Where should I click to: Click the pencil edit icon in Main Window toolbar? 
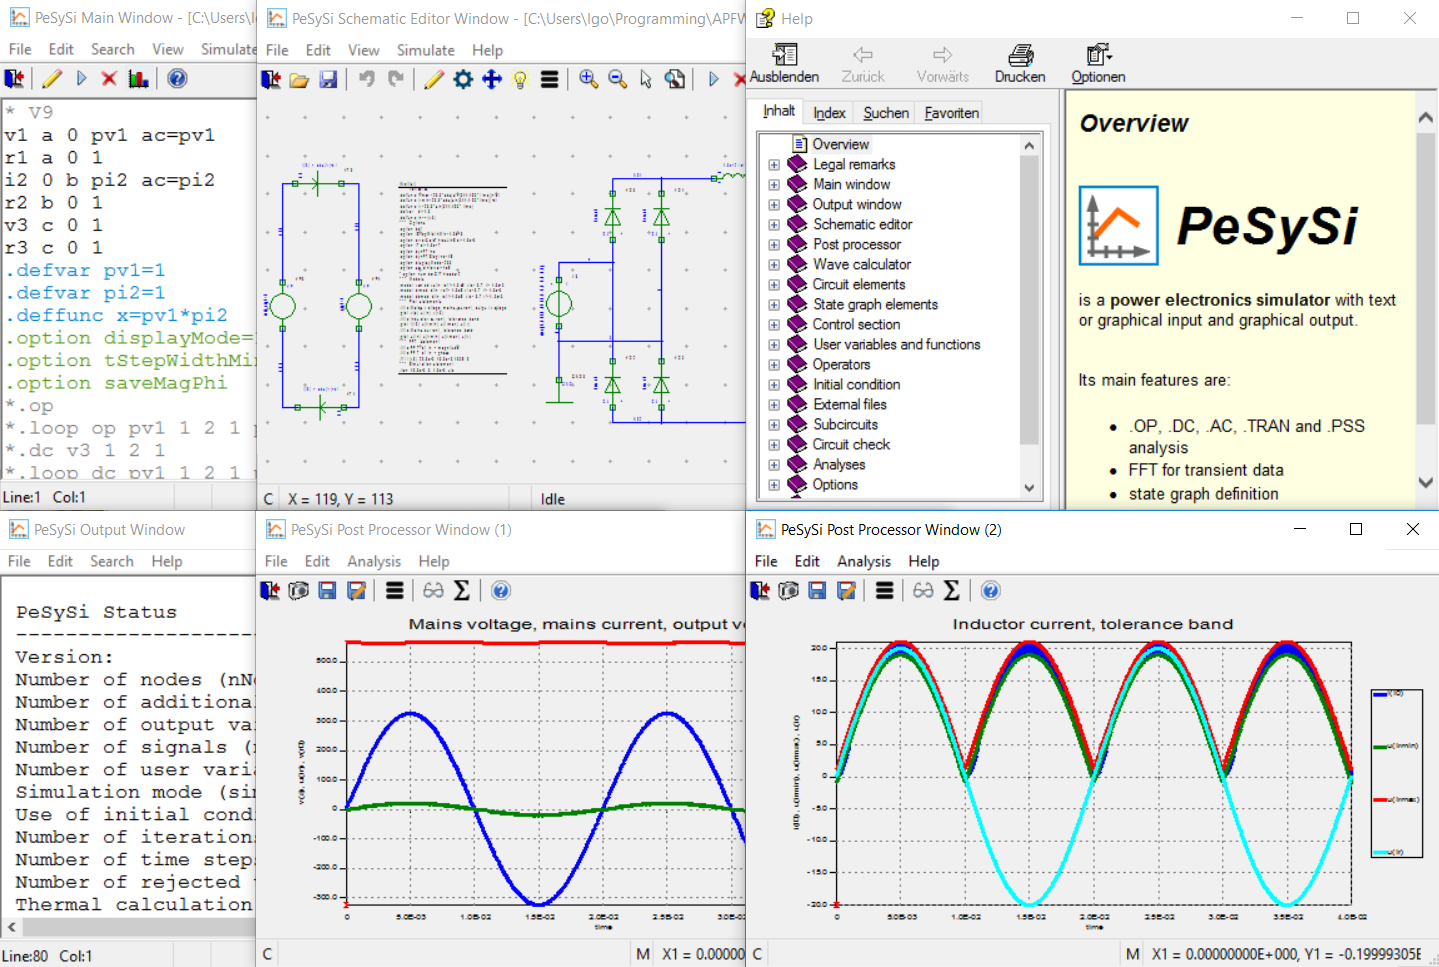click(x=52, y=79)
